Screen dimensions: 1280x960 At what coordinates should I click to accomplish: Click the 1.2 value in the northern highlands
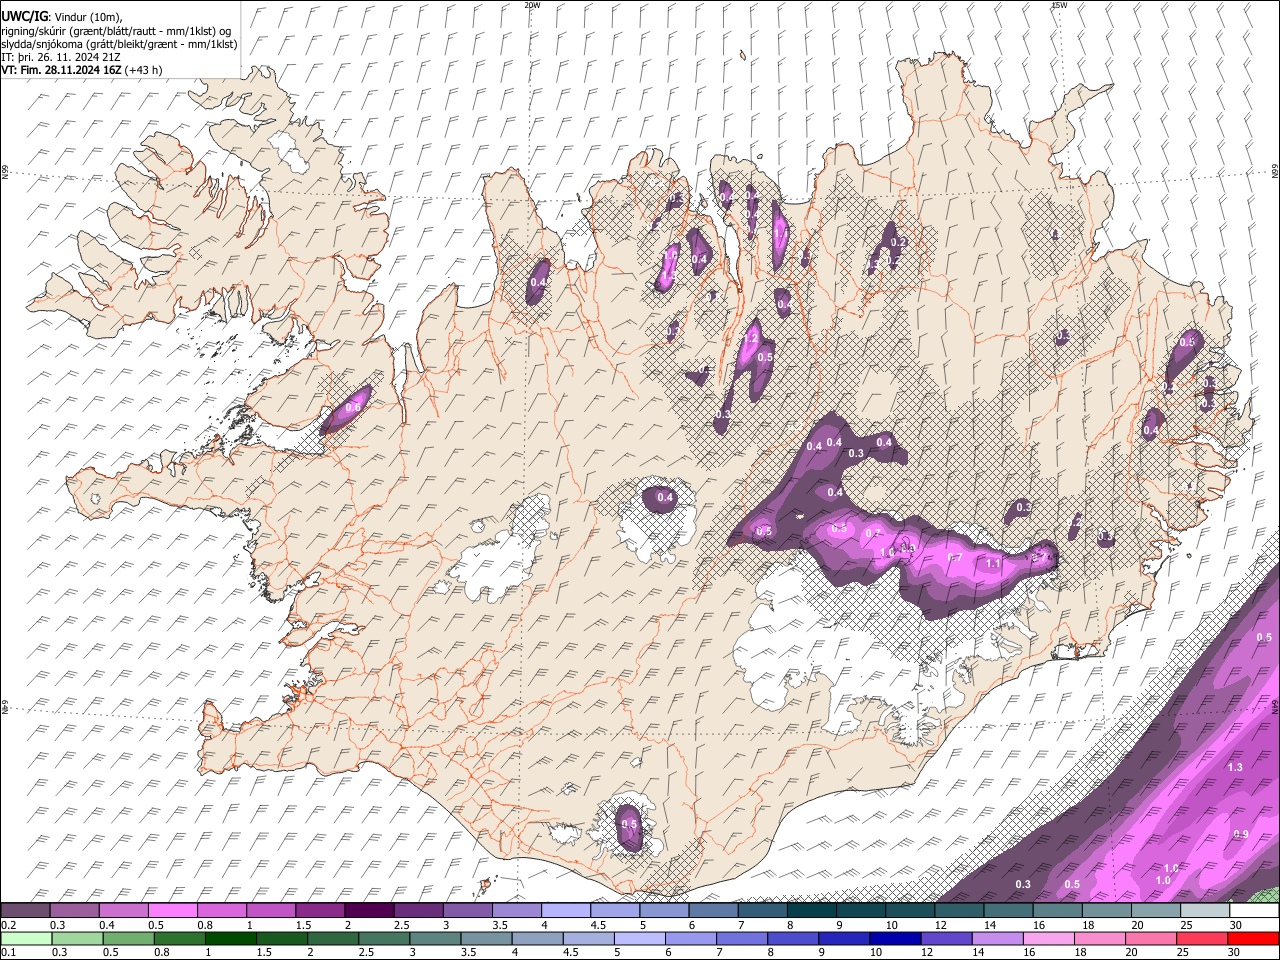pyautogui.click(x=751, y=340)
